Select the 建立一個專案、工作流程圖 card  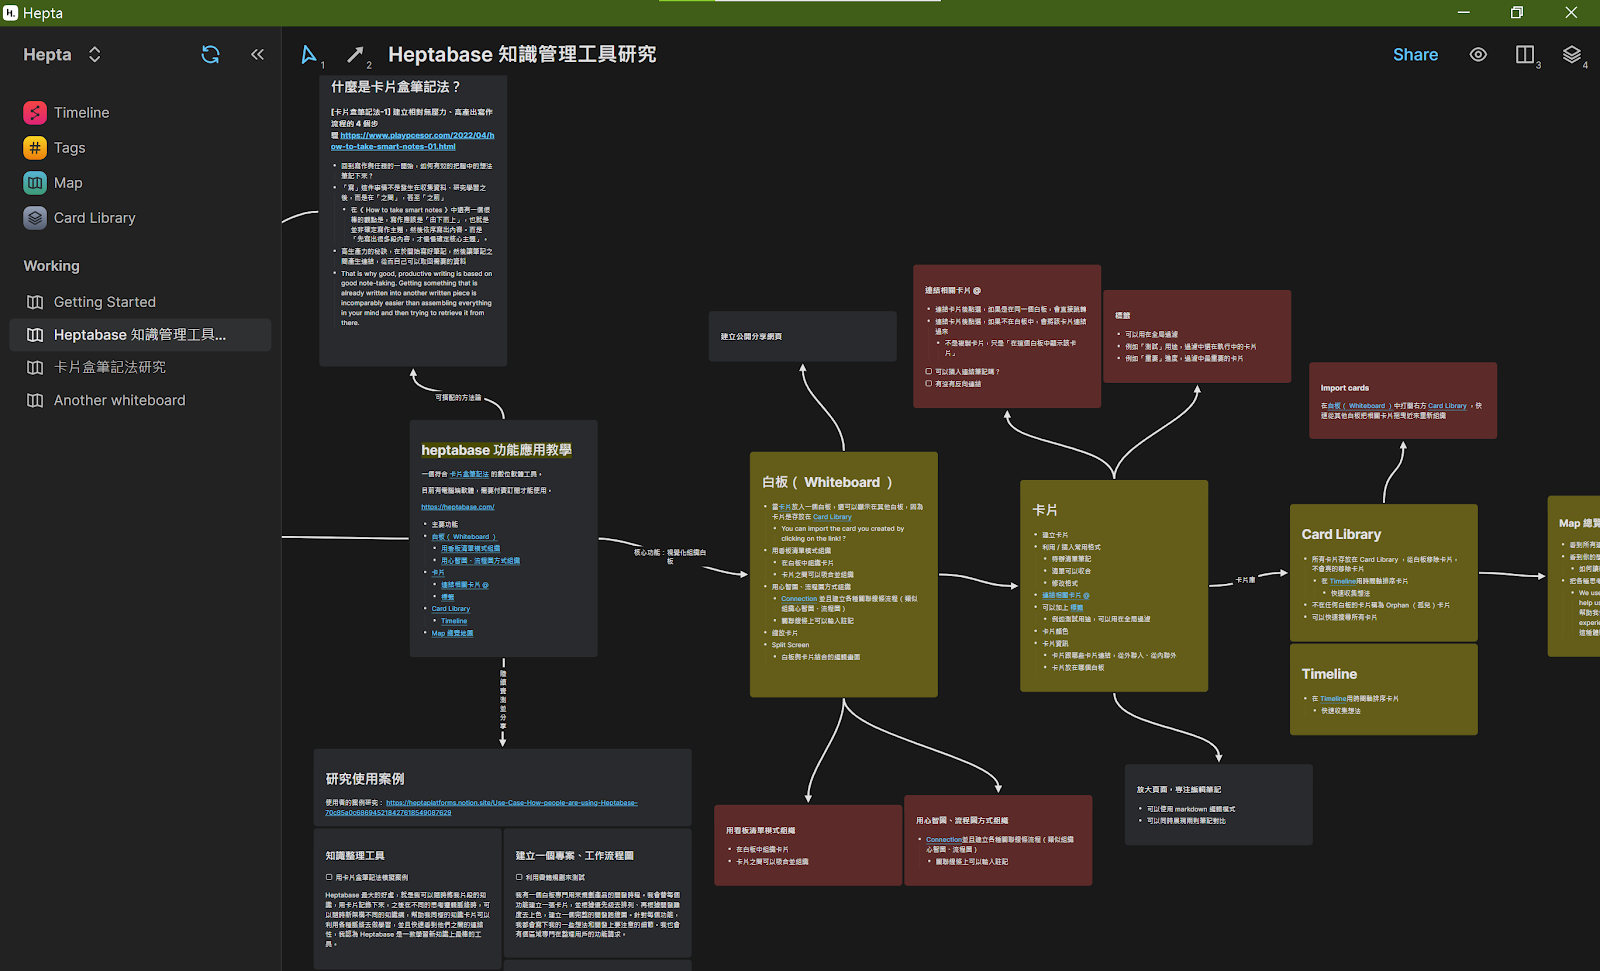pyautogui.click(x=597, y=893)
